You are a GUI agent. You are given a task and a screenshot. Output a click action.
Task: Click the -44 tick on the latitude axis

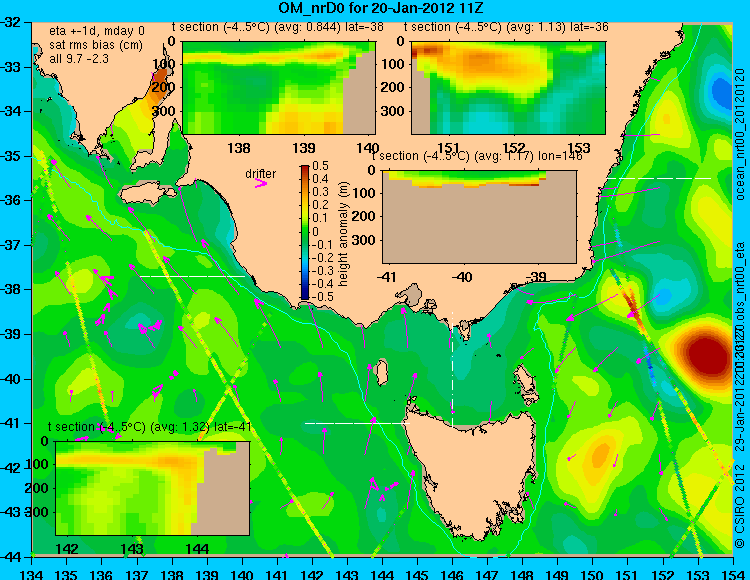(x=13, y=557)
